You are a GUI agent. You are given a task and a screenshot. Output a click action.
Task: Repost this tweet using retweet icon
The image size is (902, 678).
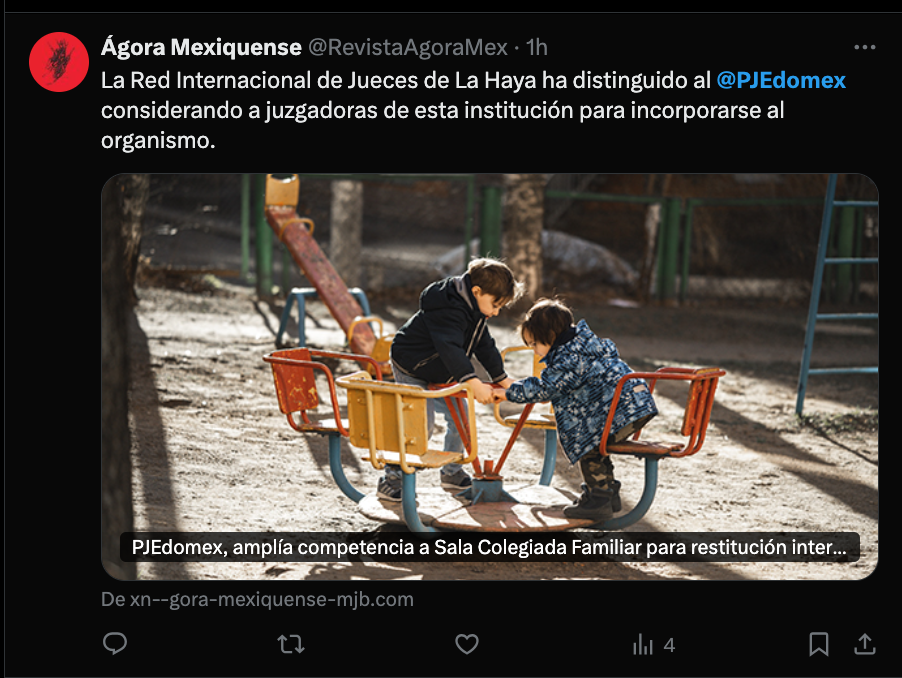point(291,644)
